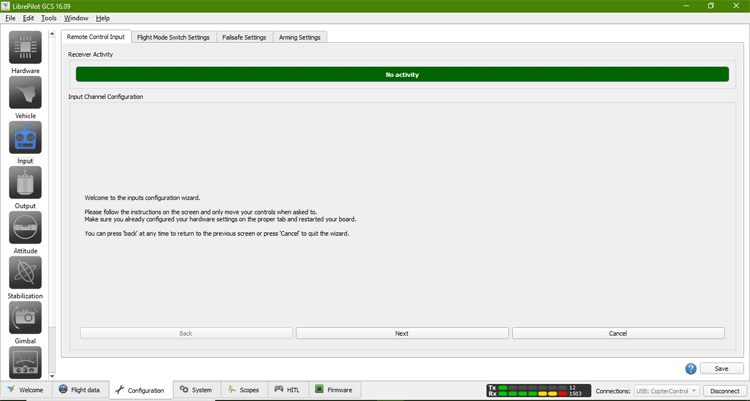Open the Gimbal camera settings
The height and width of the screenshot is (401, 750).
coord(25,317)
